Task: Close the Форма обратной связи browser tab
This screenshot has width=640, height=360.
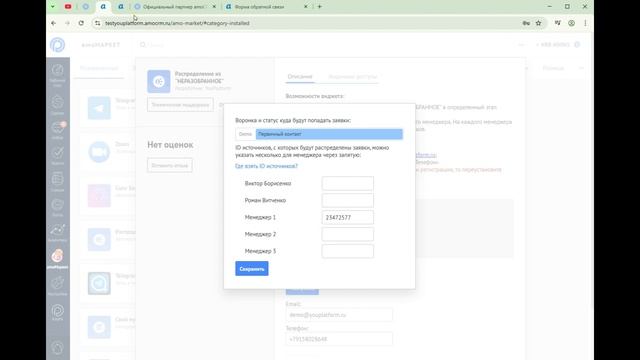Action: (x=306, y=7)
